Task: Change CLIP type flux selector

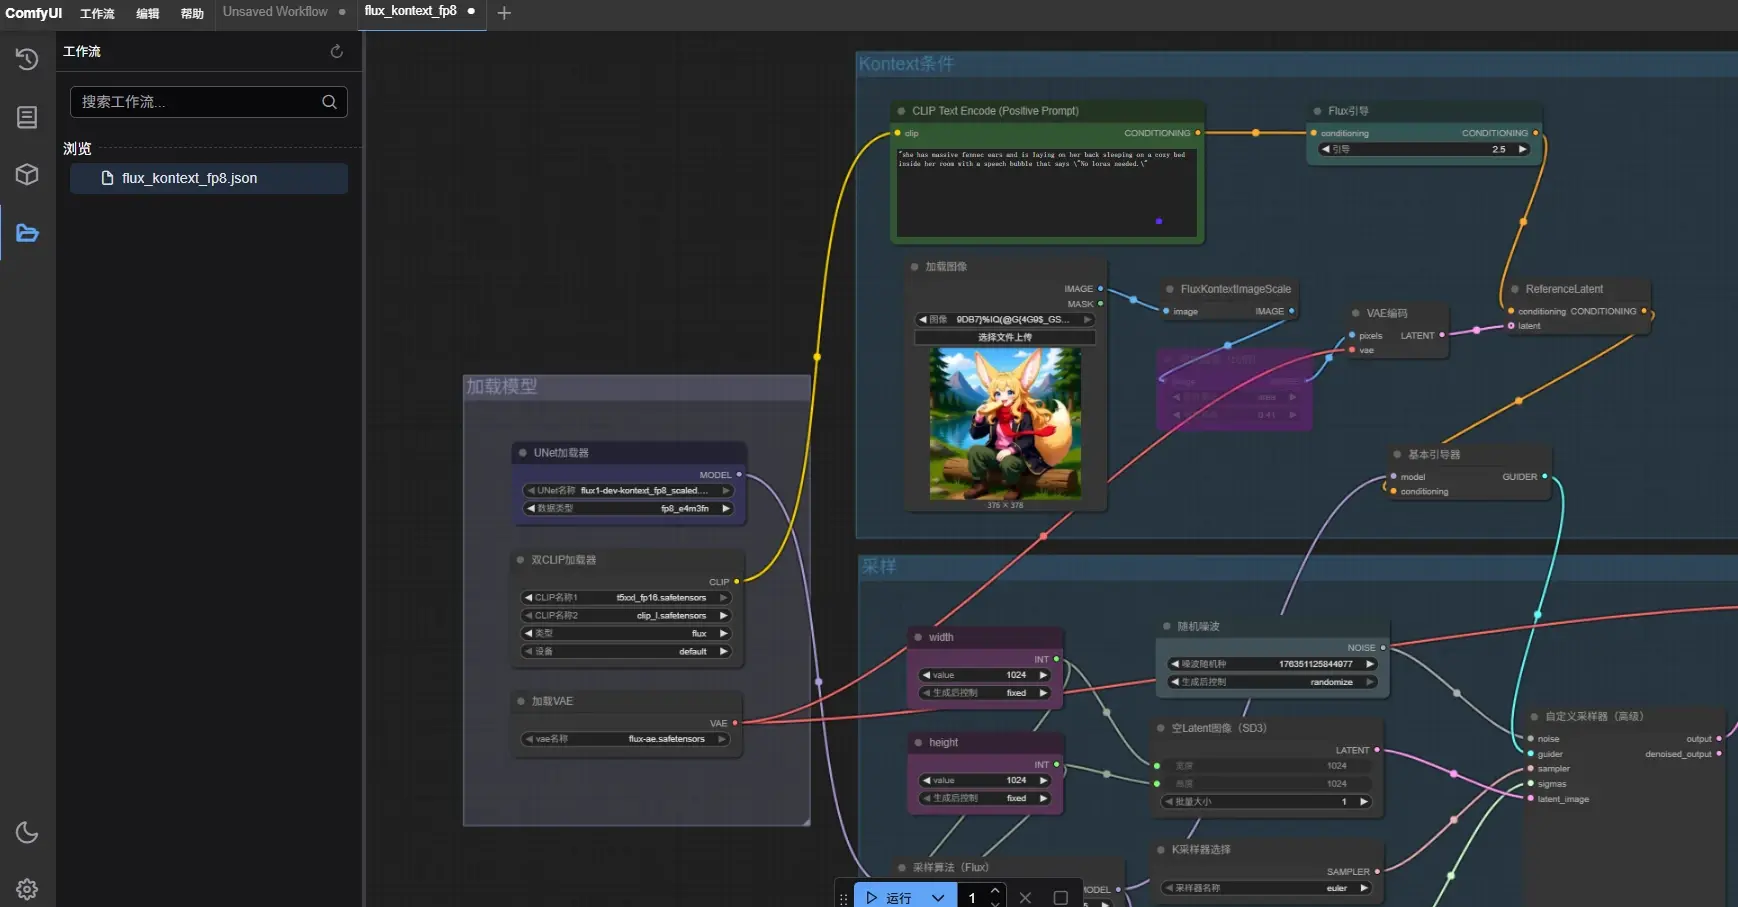Action: click(x=626, y=633)
